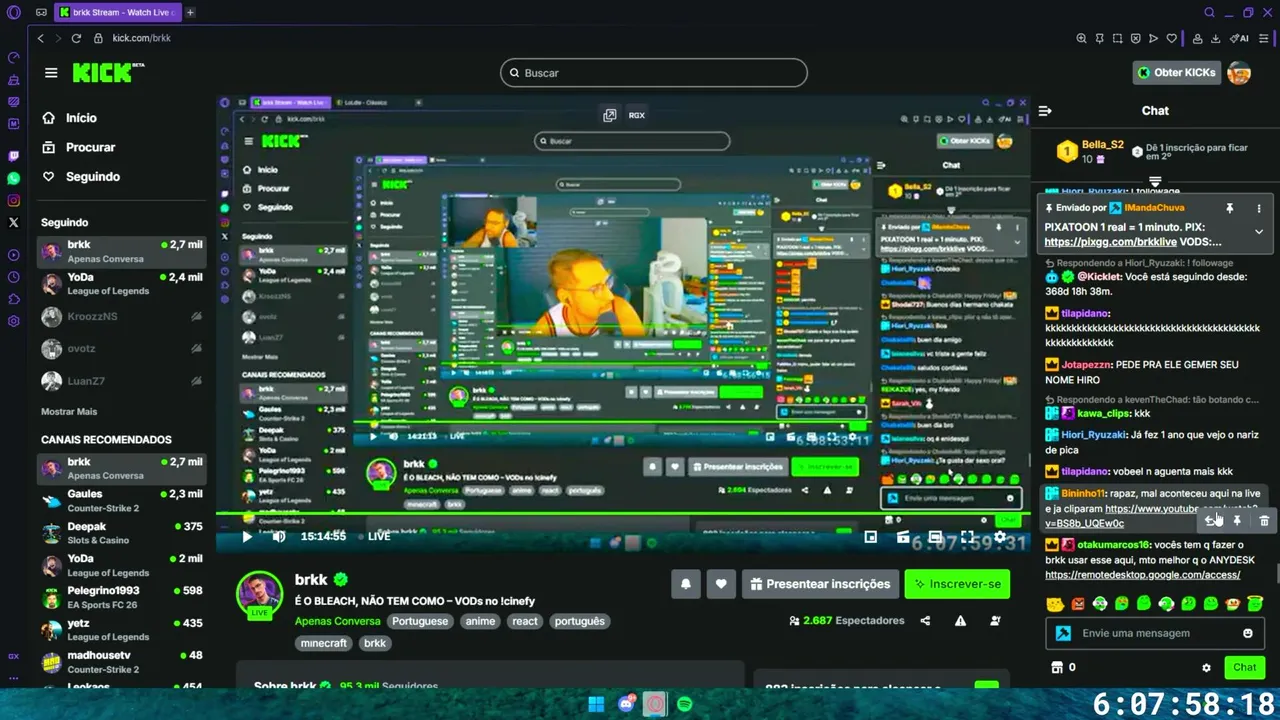The height and width of the screenshot is (720, 1280).
Task: Open the user profile avatar menu
Action: [x=1239, y=72]
